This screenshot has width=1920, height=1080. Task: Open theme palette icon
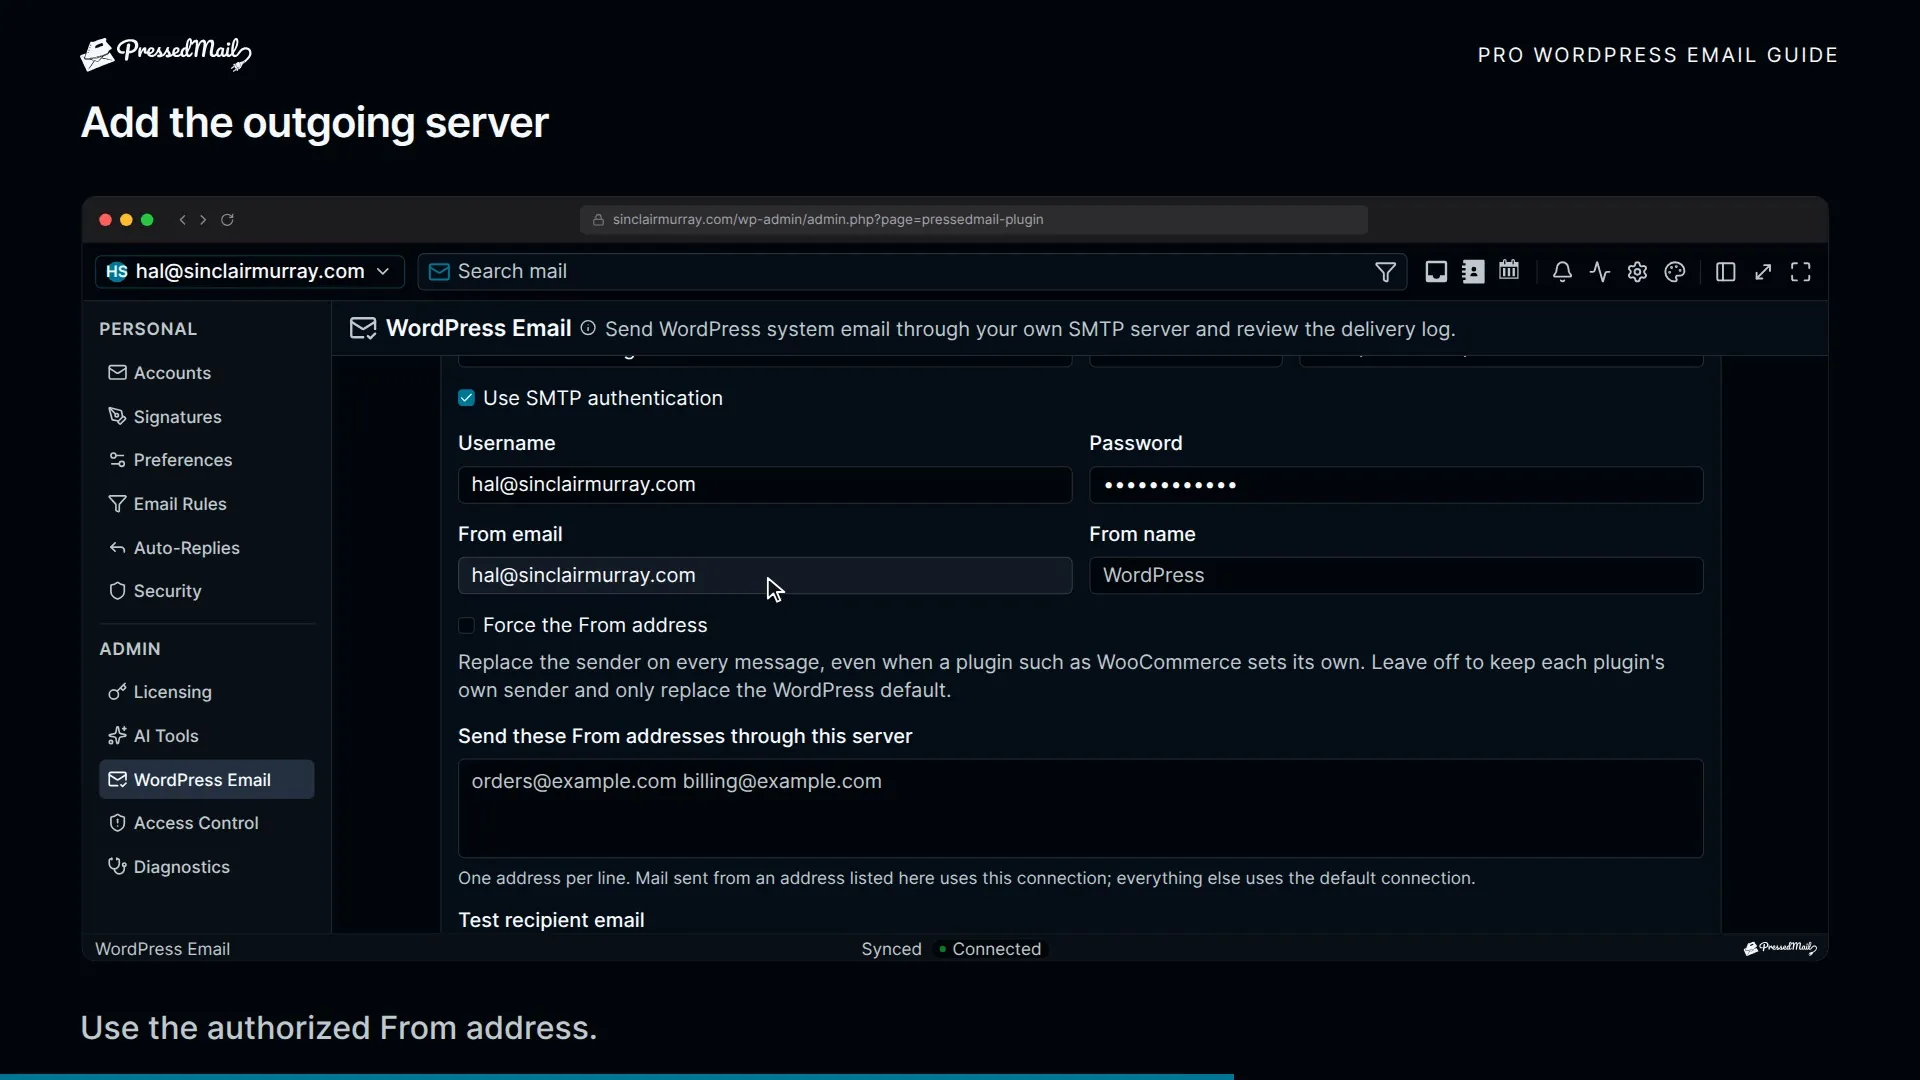click(x=1675, y=272)
